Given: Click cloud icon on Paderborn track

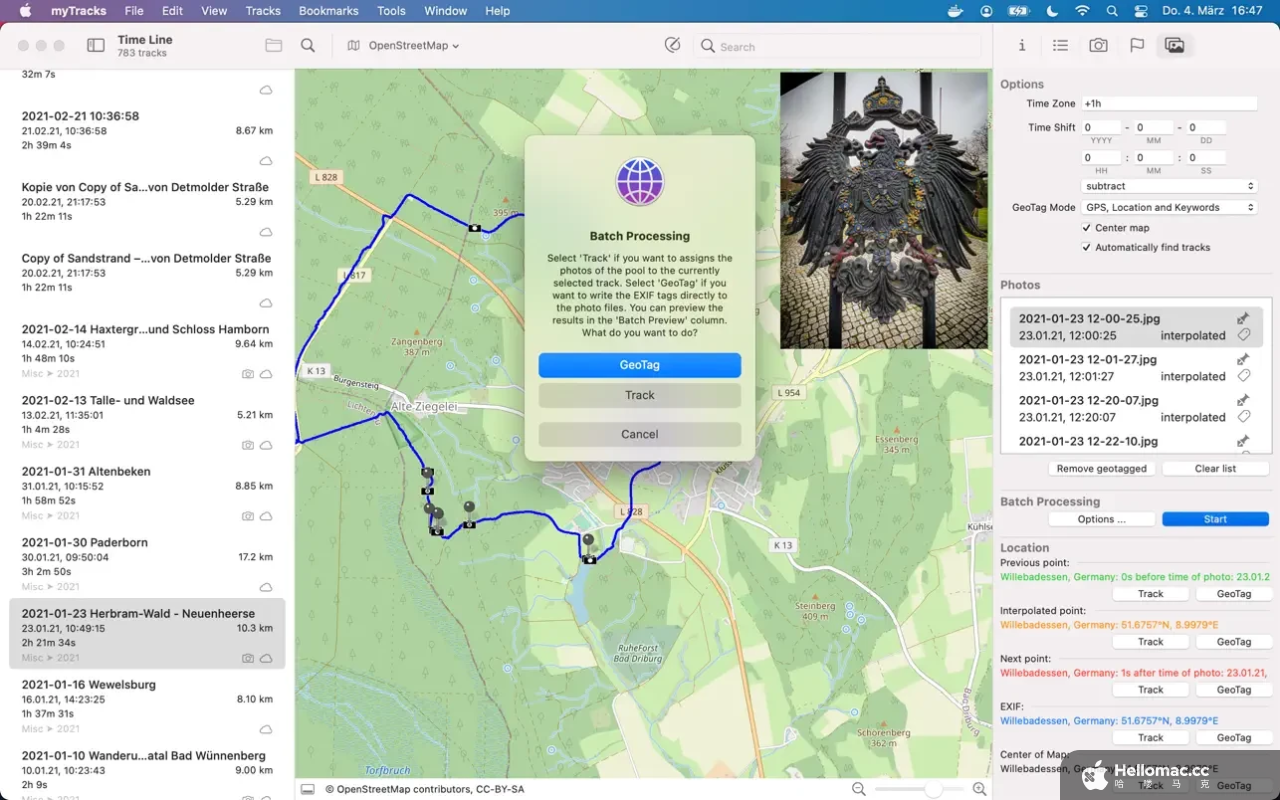Looking at the screenshot, I should click(266, 587).
